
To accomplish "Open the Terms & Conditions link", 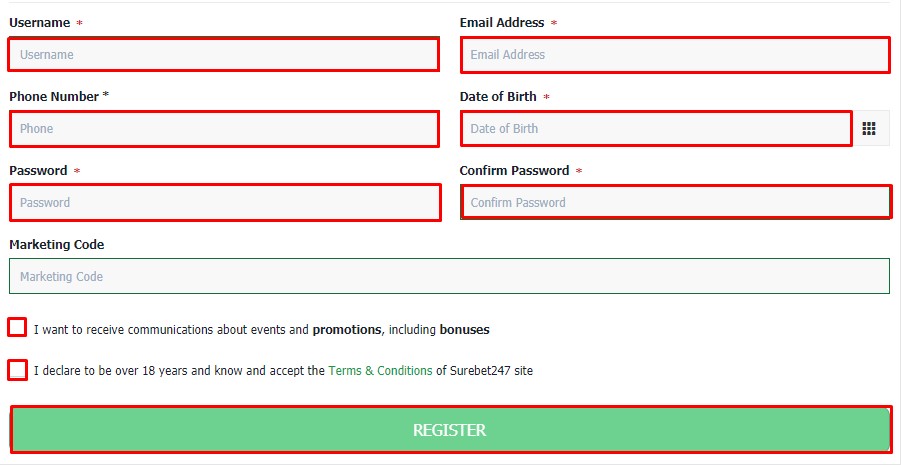I will point(380,371).
